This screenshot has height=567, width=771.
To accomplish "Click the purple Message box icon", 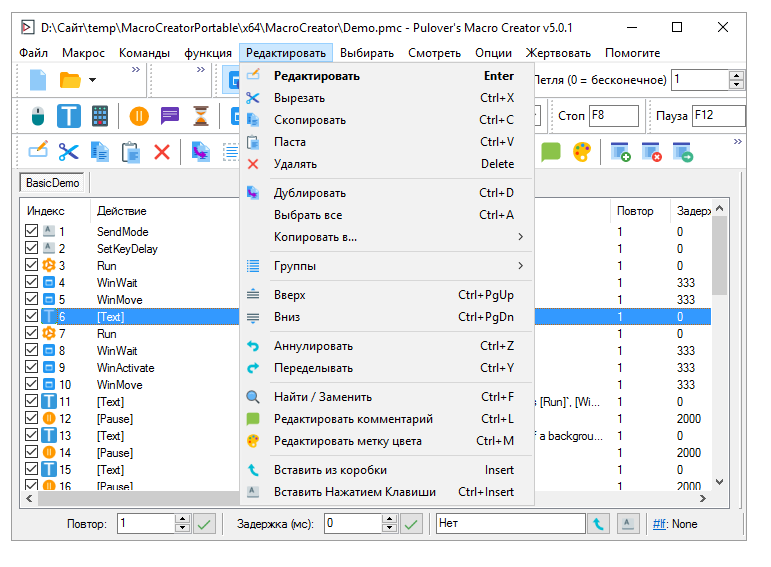I will (170, 116).
